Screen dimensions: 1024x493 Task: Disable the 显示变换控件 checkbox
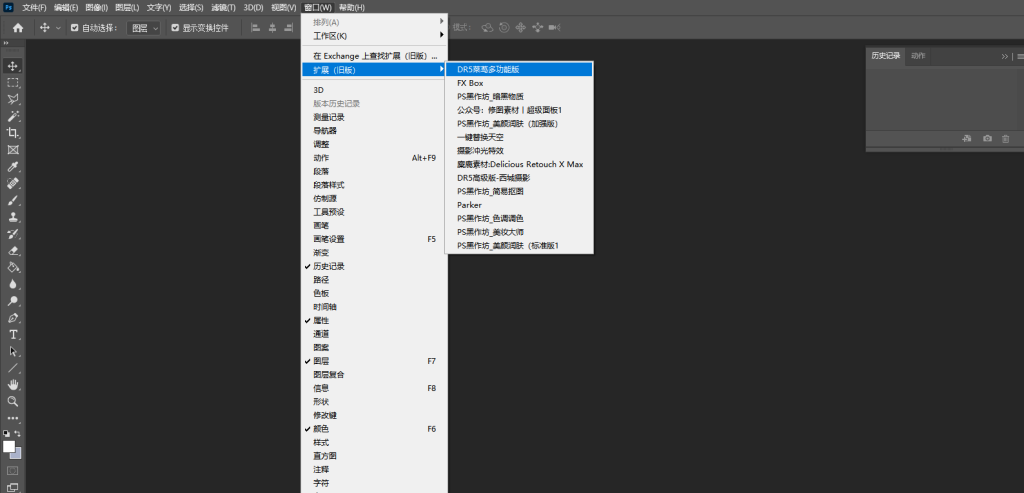pos(176,28)
